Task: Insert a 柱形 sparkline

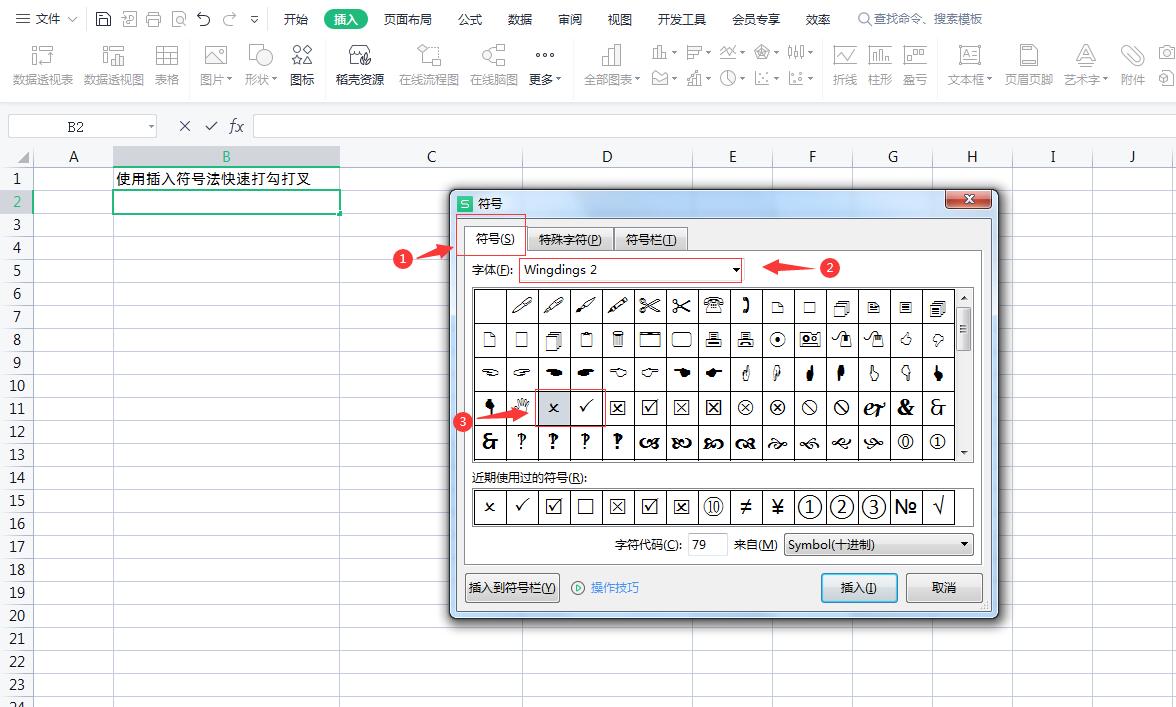Action: 880,64
